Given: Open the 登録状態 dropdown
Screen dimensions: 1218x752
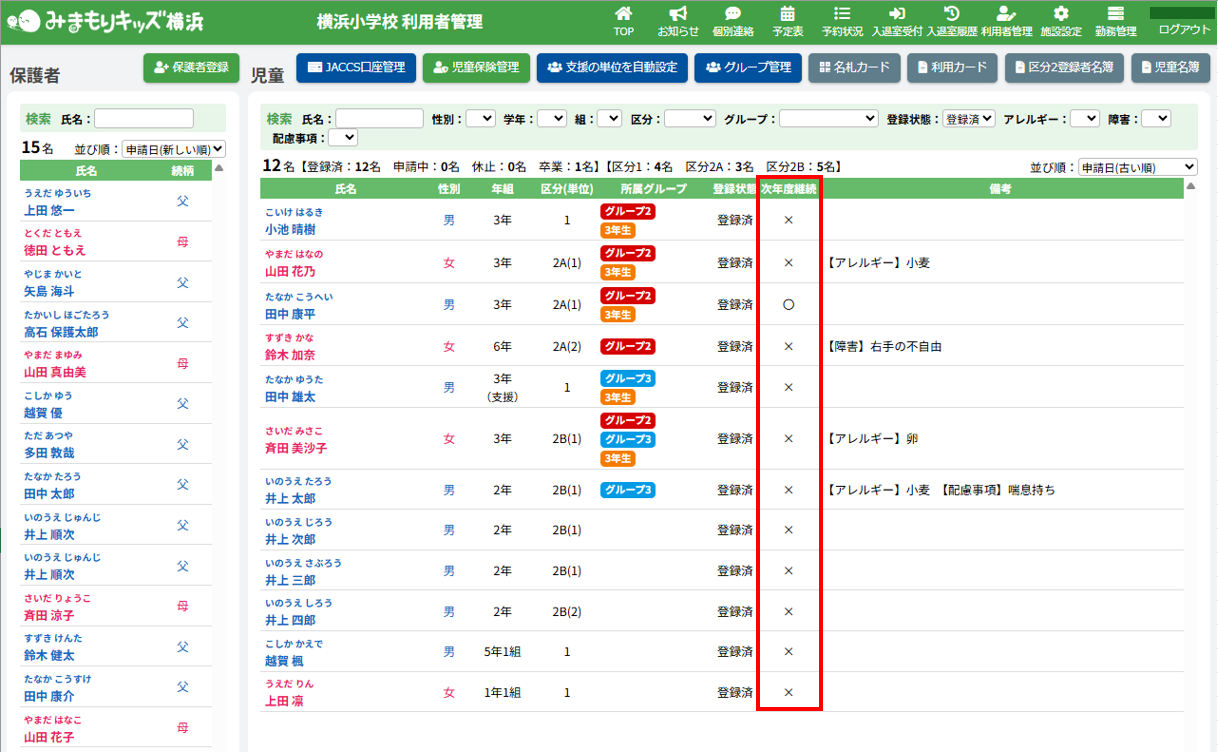Looking at the screenshot, I should tap(969, 118).
